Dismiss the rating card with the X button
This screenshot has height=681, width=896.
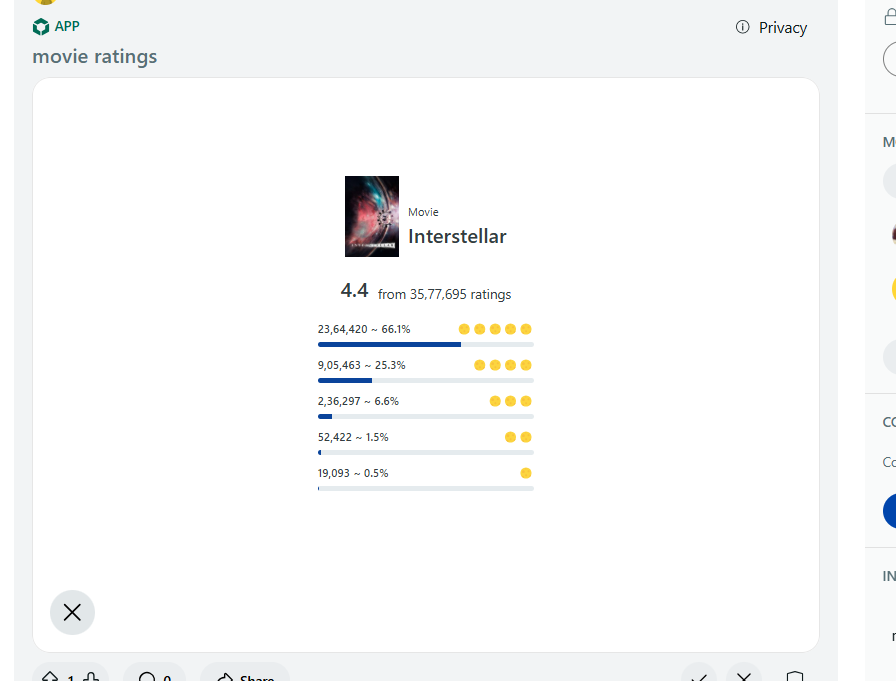pyautogui.click(x=72, y=612)
